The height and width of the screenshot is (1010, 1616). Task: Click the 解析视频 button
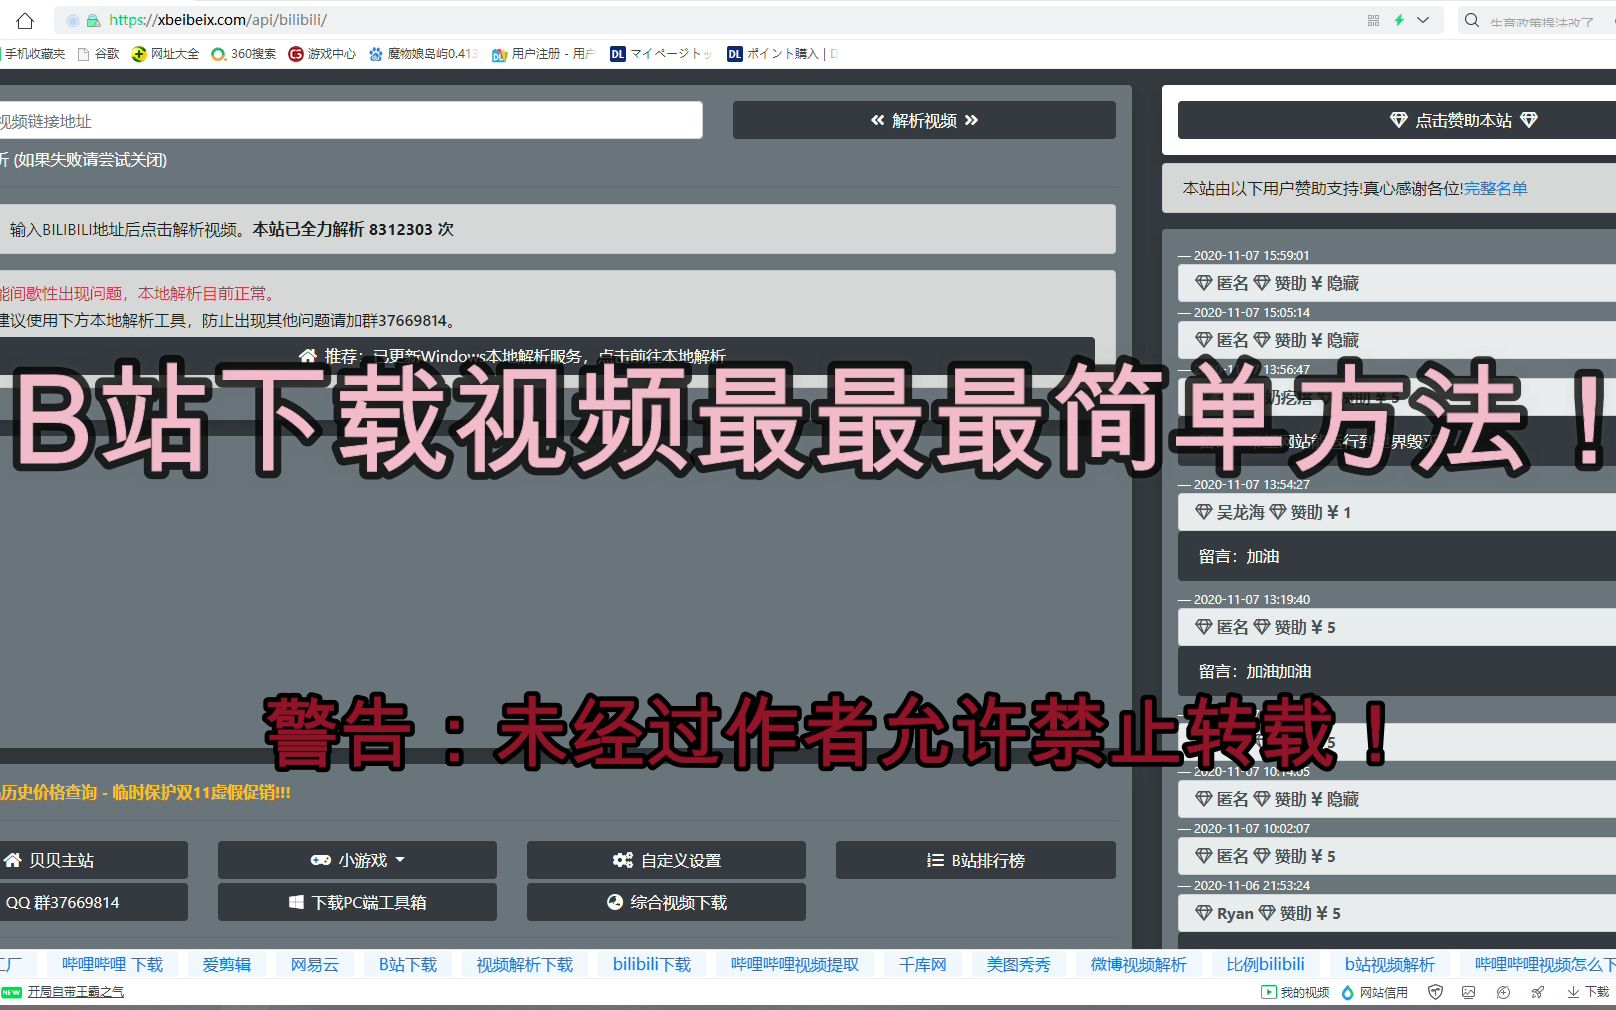click(924, 120)
